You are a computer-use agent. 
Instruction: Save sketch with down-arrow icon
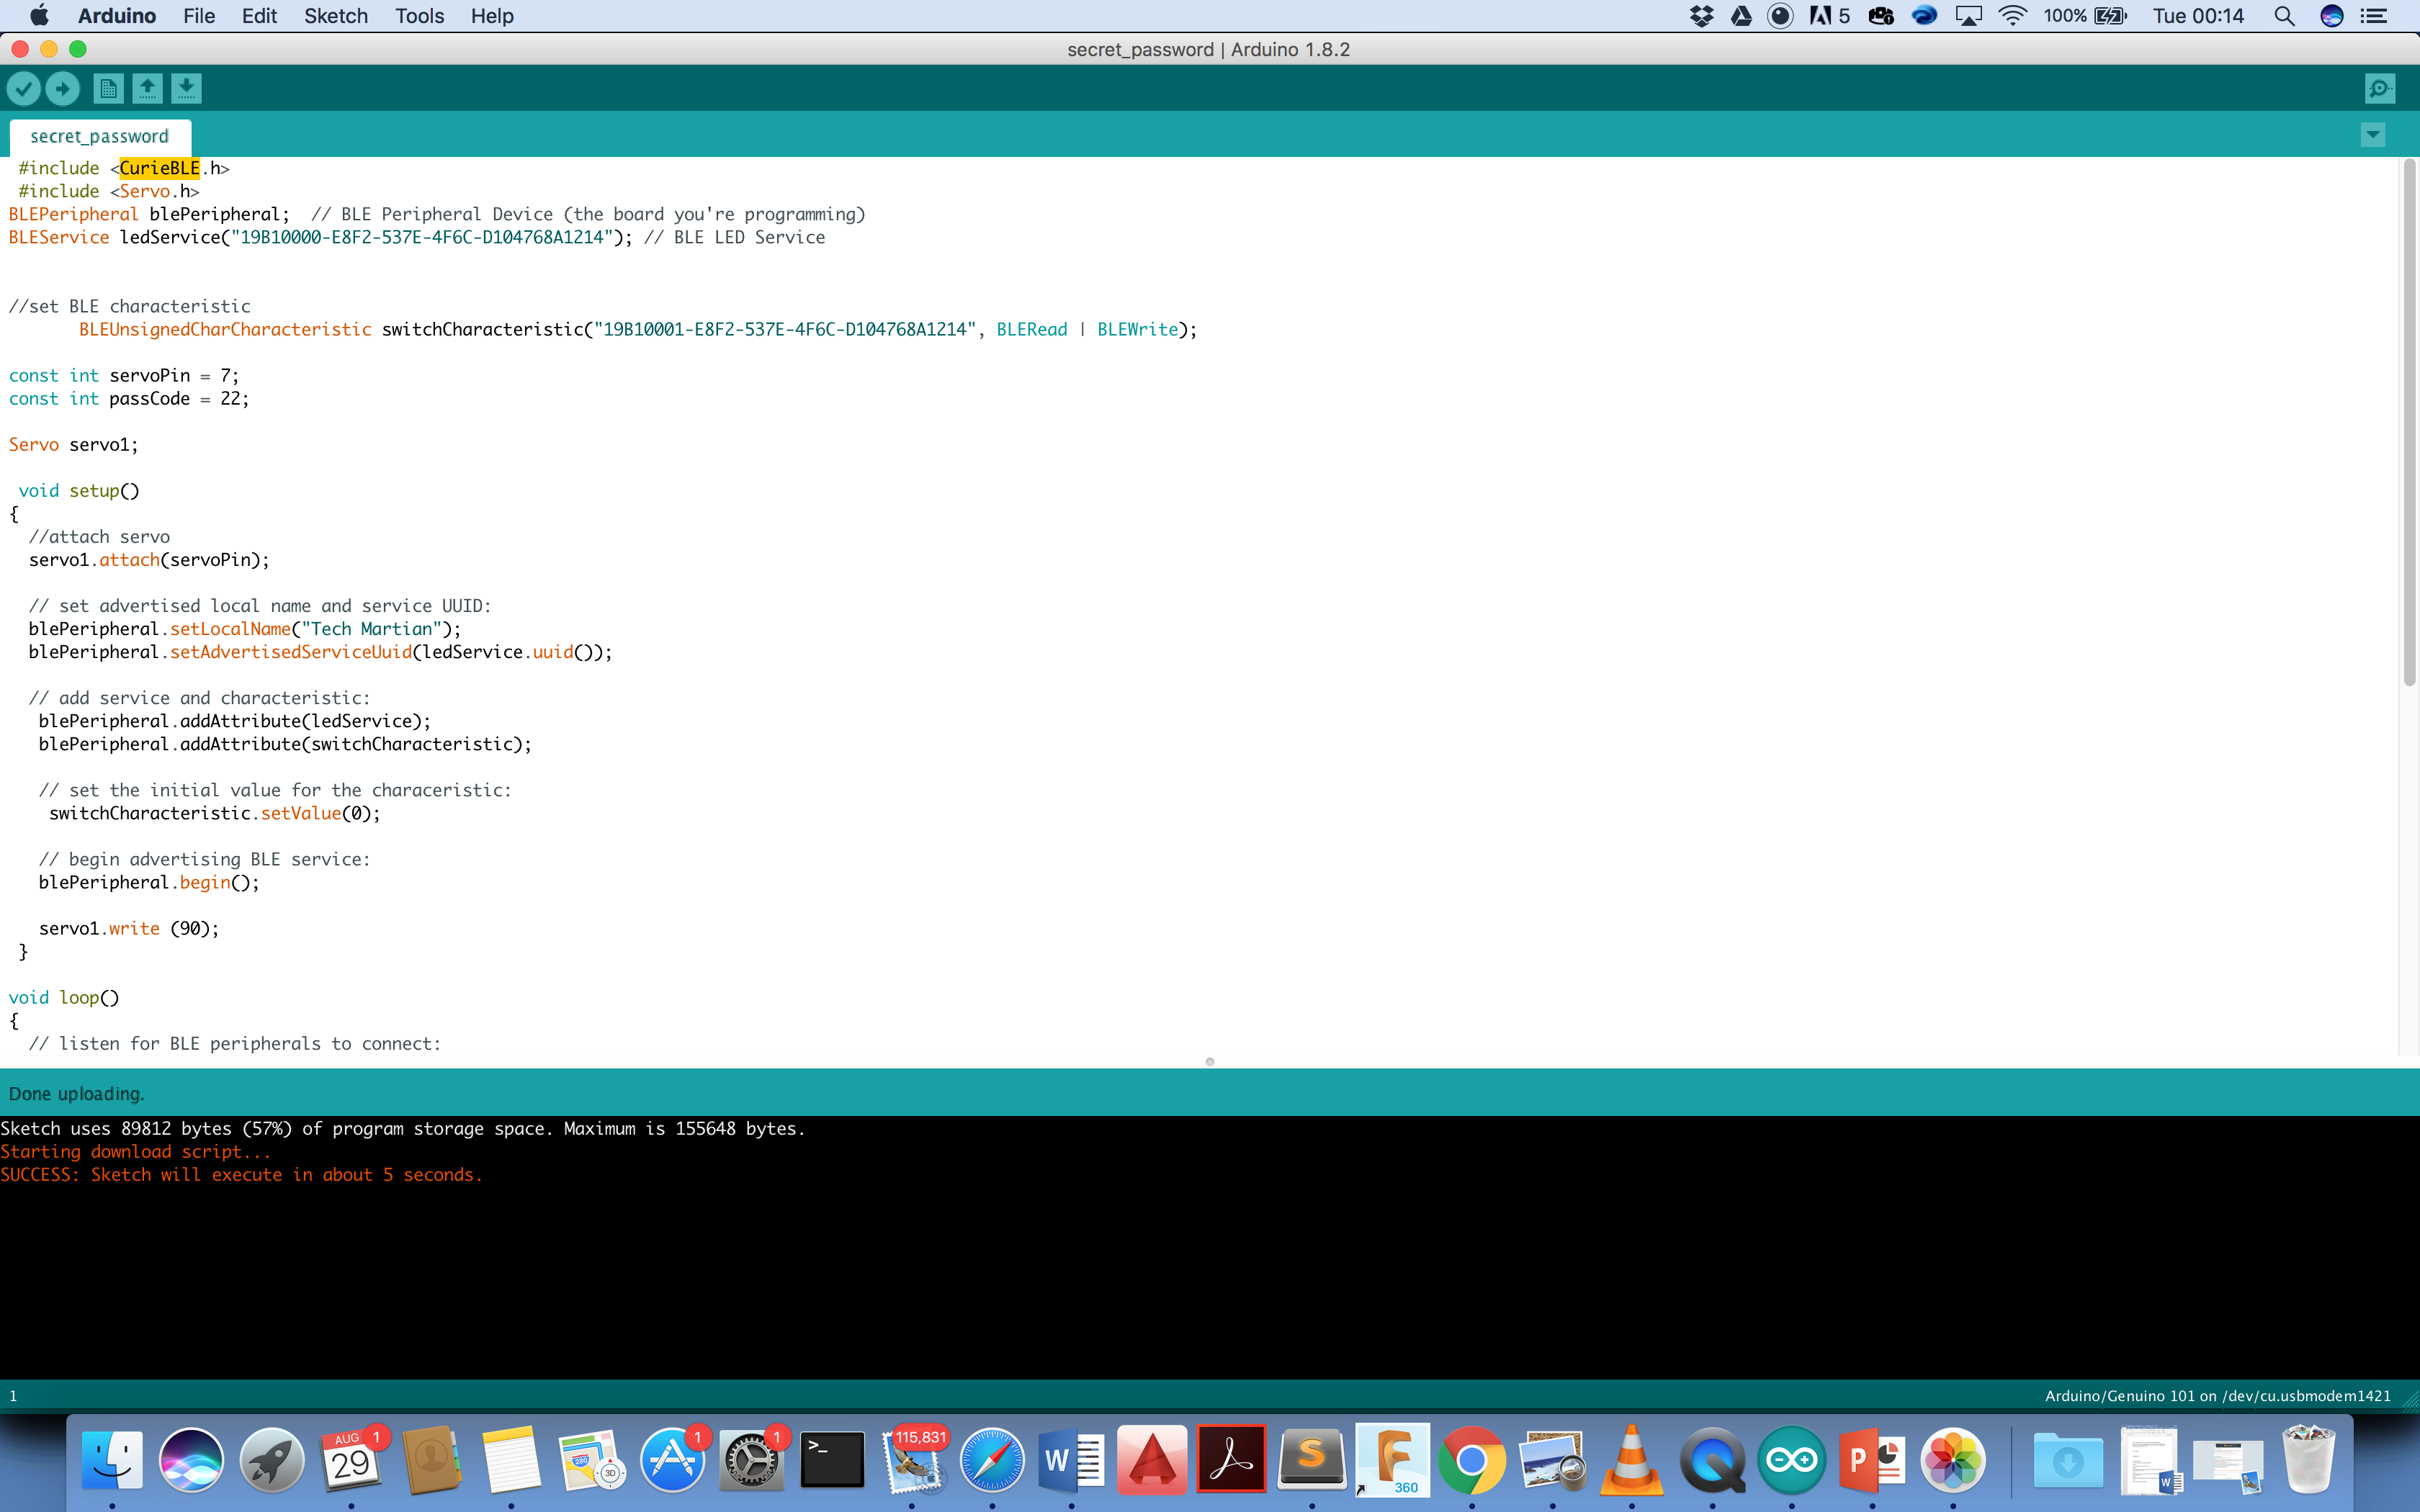click(x=186, y=89)
